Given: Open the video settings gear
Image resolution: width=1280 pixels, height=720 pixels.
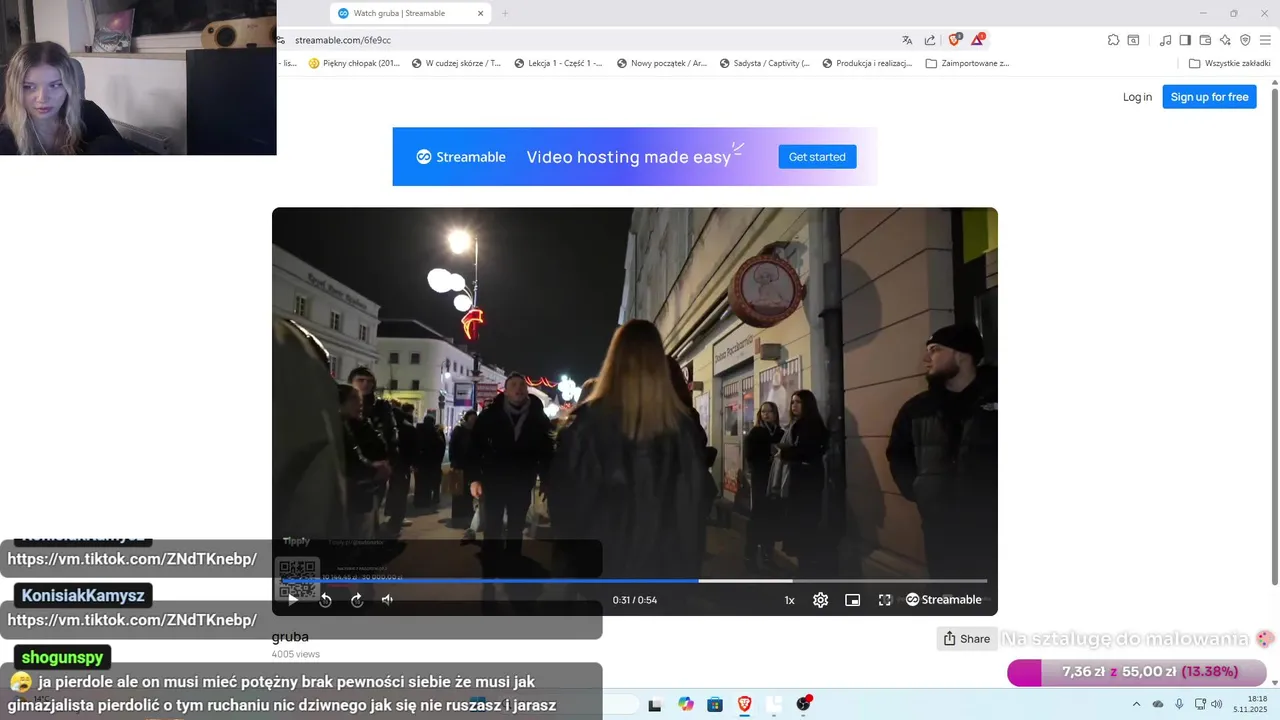Looking at the screenshot, I should 820,600.
